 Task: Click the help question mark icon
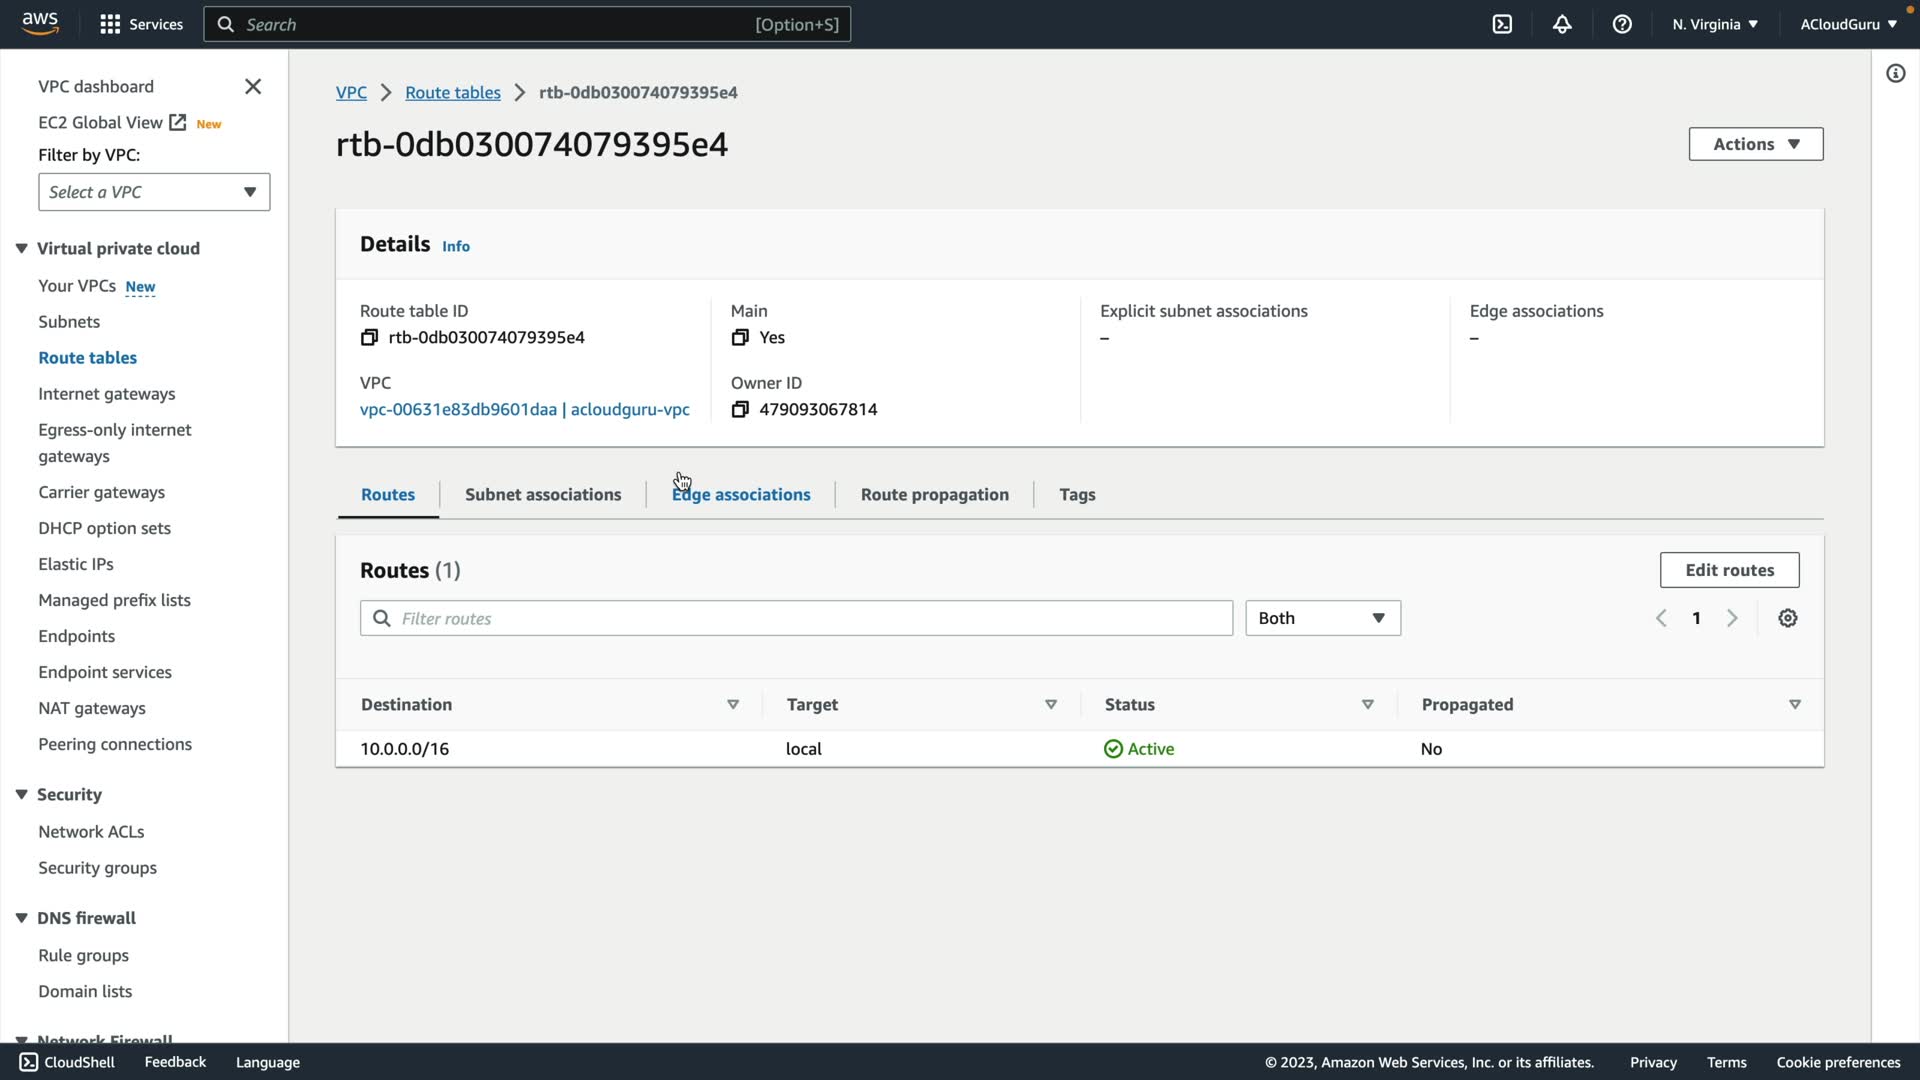(x=1622, y=24)
